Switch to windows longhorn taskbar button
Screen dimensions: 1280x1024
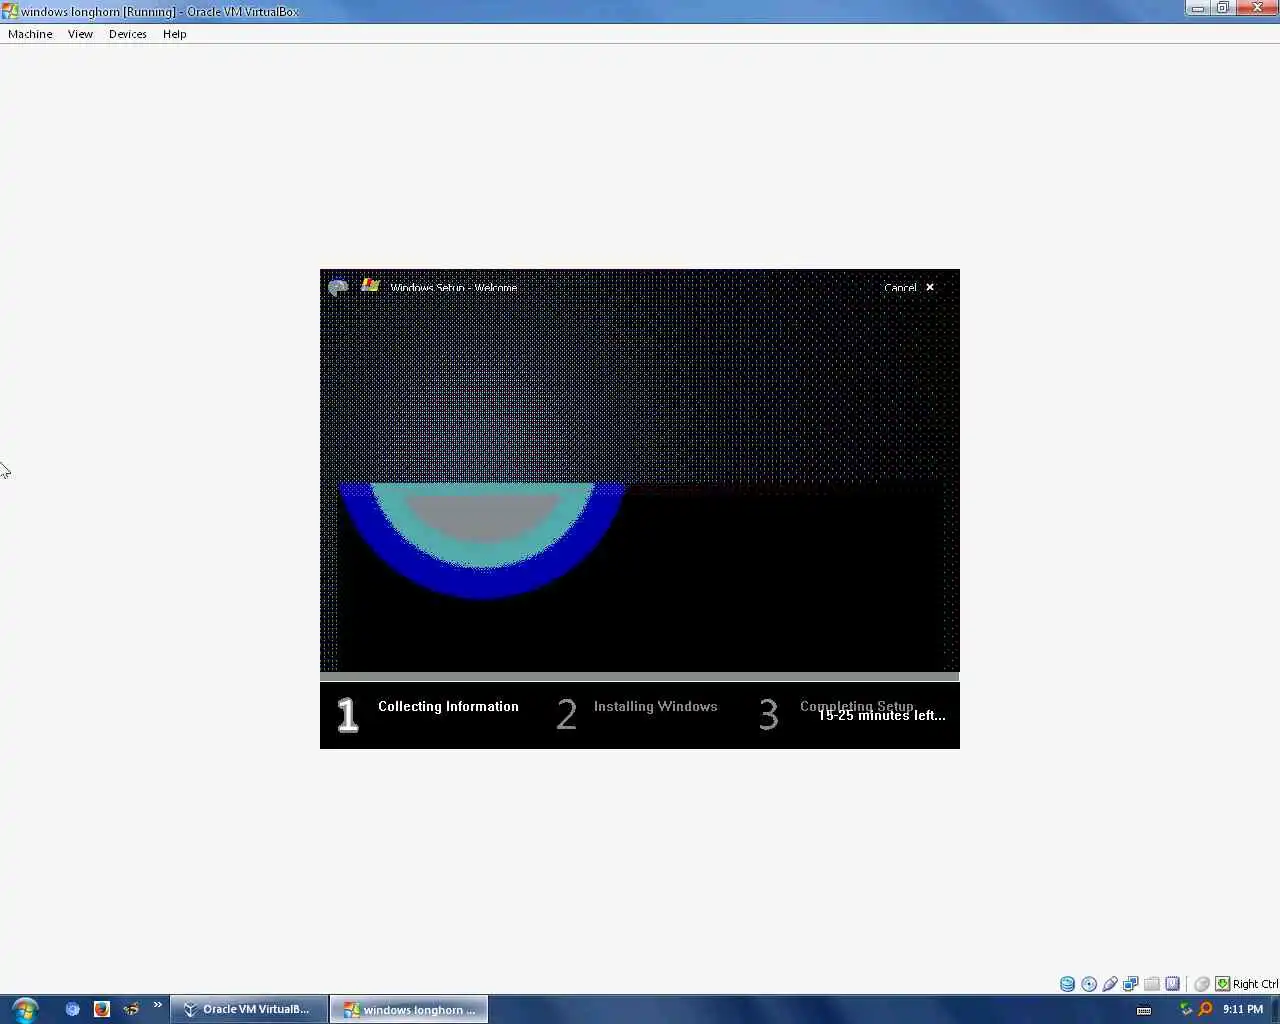click(x=409, y=1009)
